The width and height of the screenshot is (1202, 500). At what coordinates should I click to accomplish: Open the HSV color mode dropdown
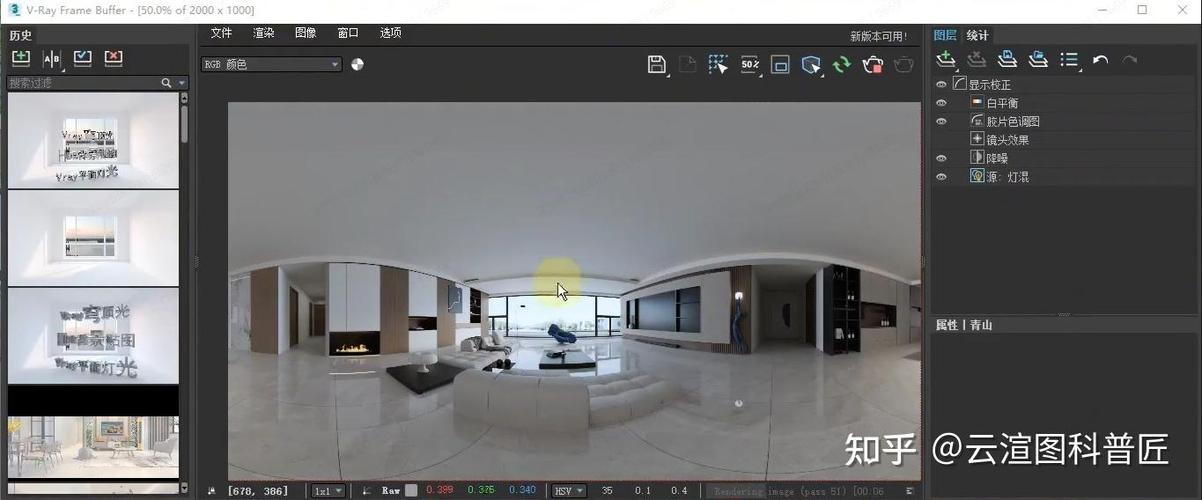click(x=568, y=491)
